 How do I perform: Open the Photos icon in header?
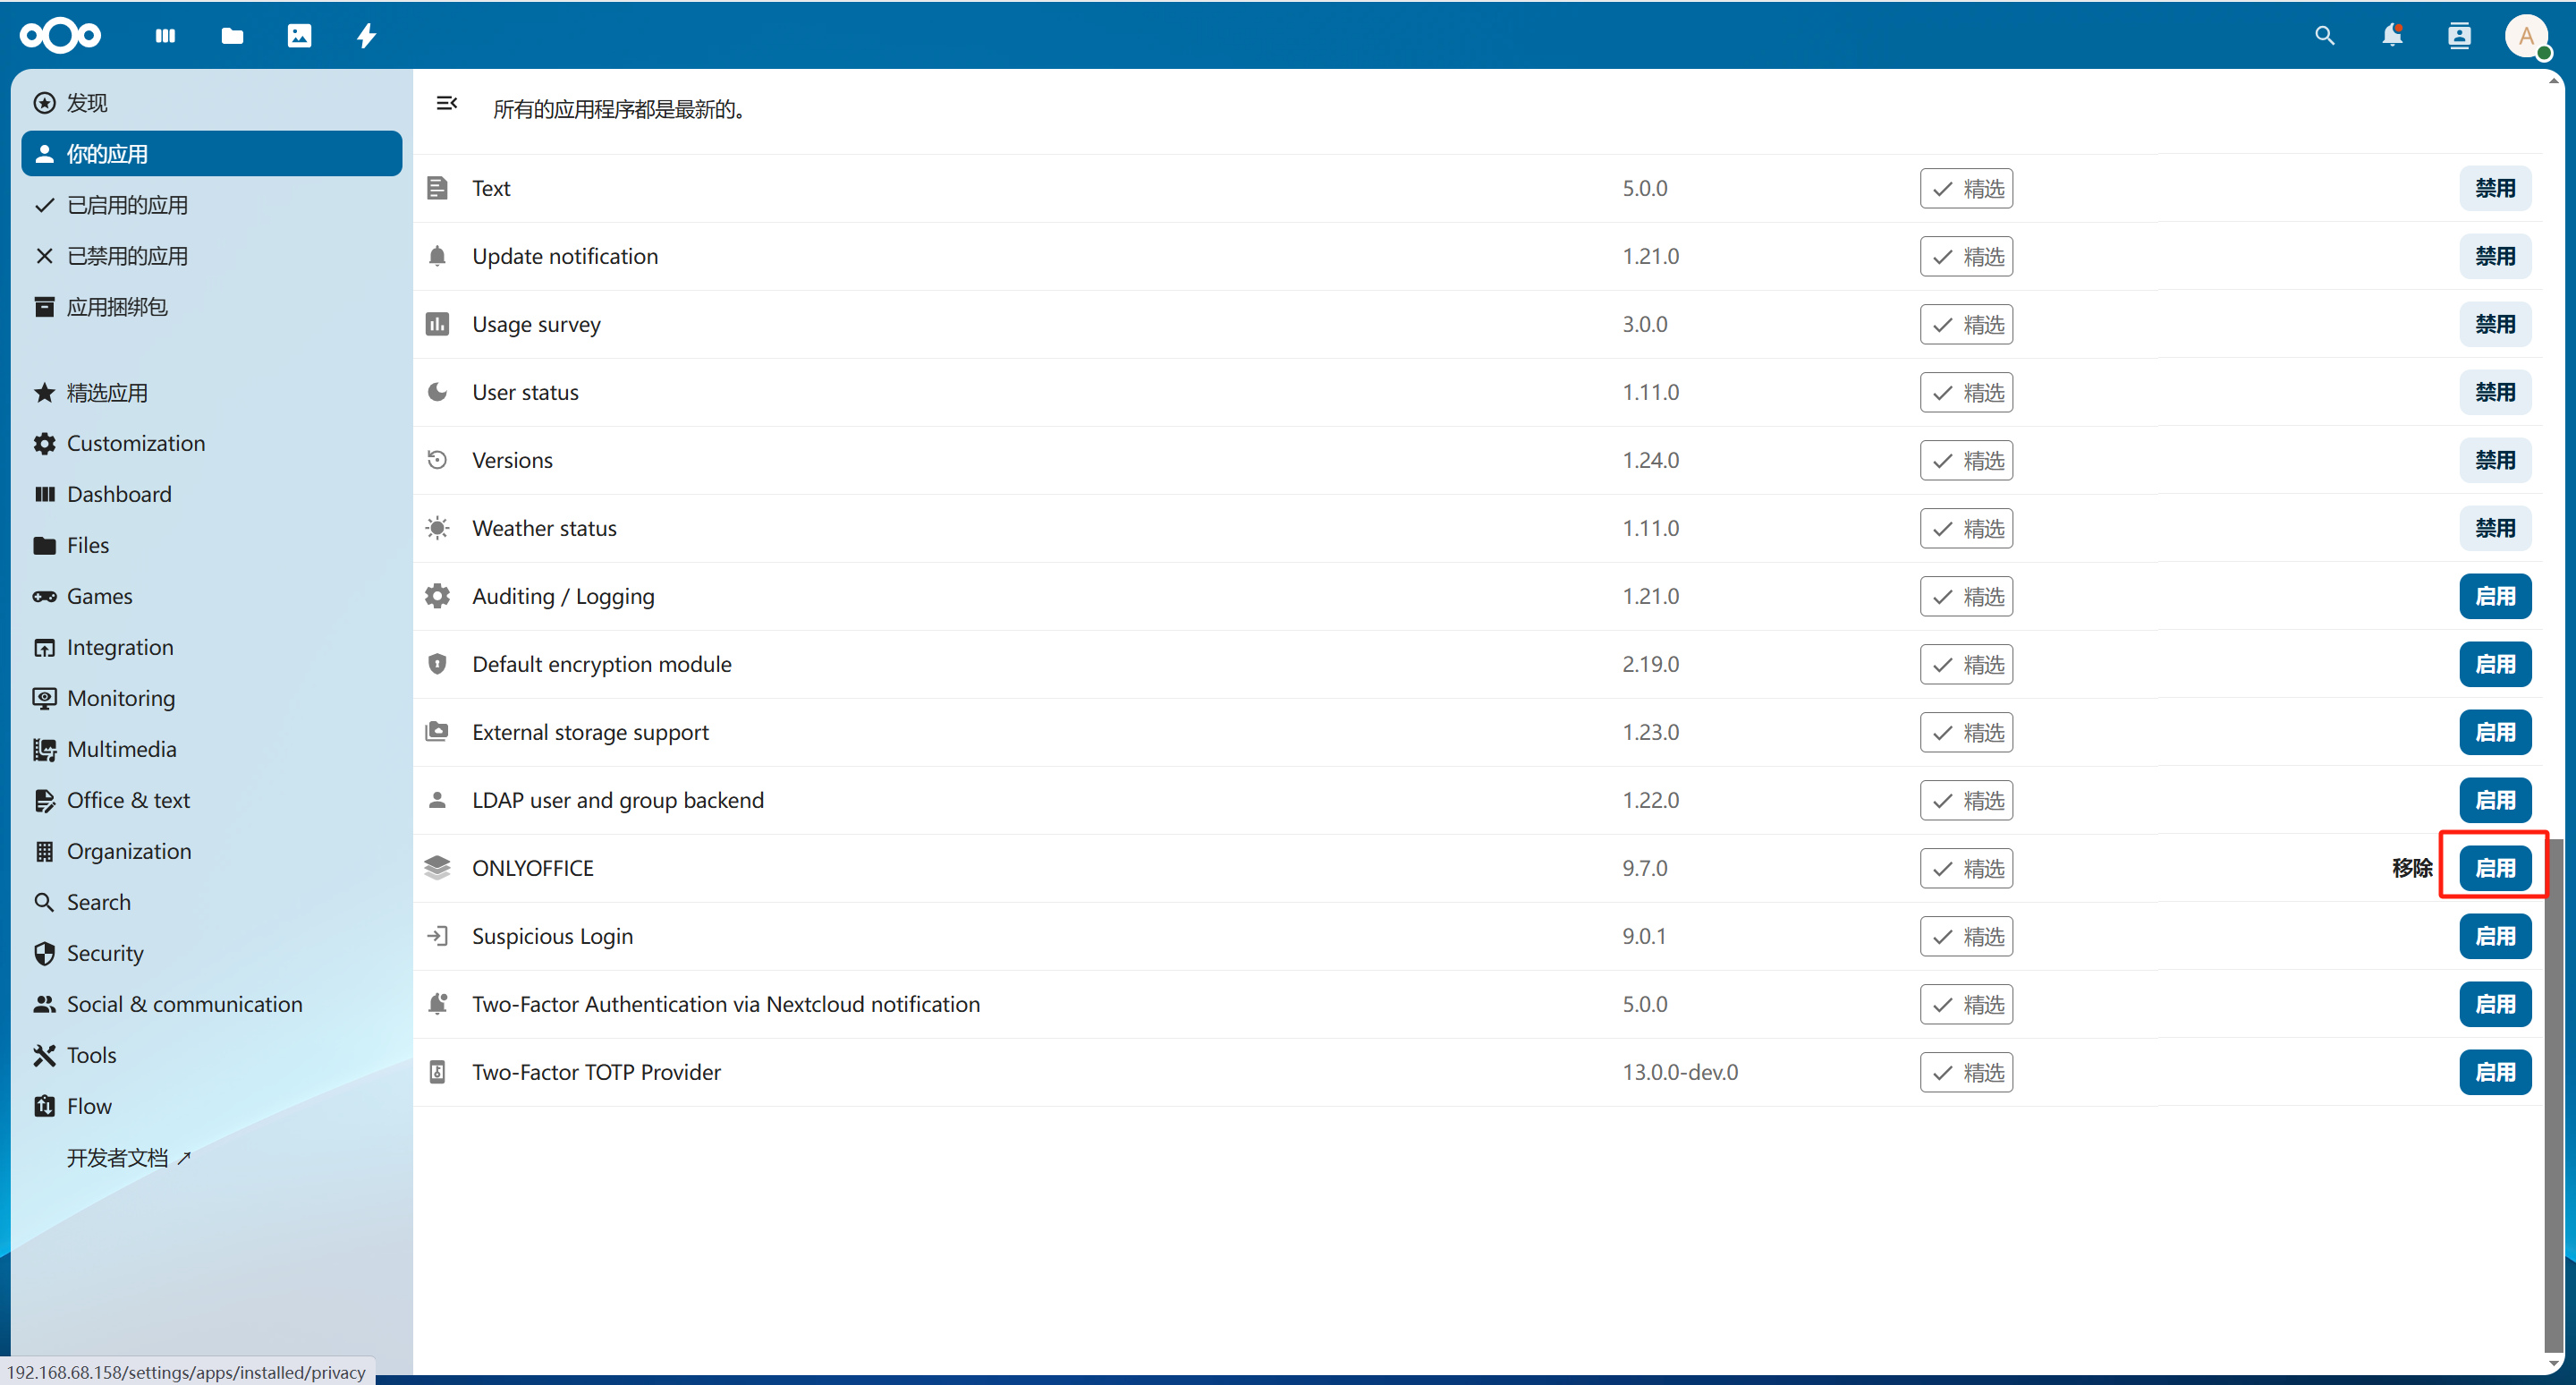point(299,36)
